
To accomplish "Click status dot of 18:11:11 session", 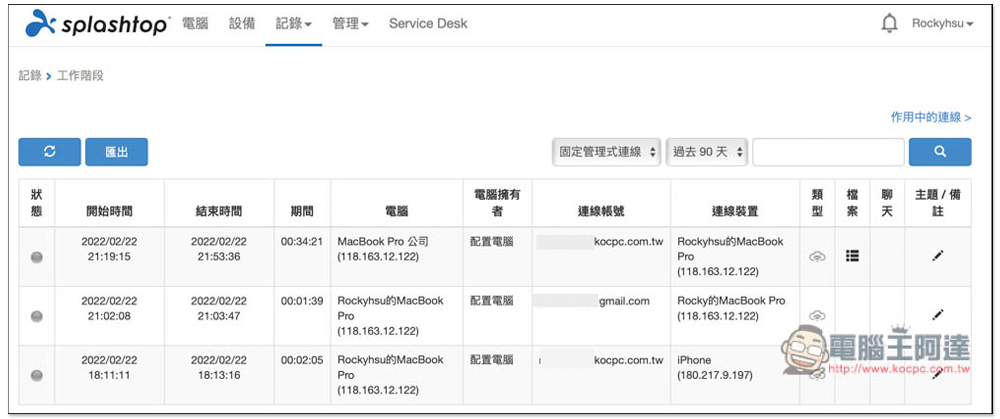I will pyautogui.click(x=37, y=375).
